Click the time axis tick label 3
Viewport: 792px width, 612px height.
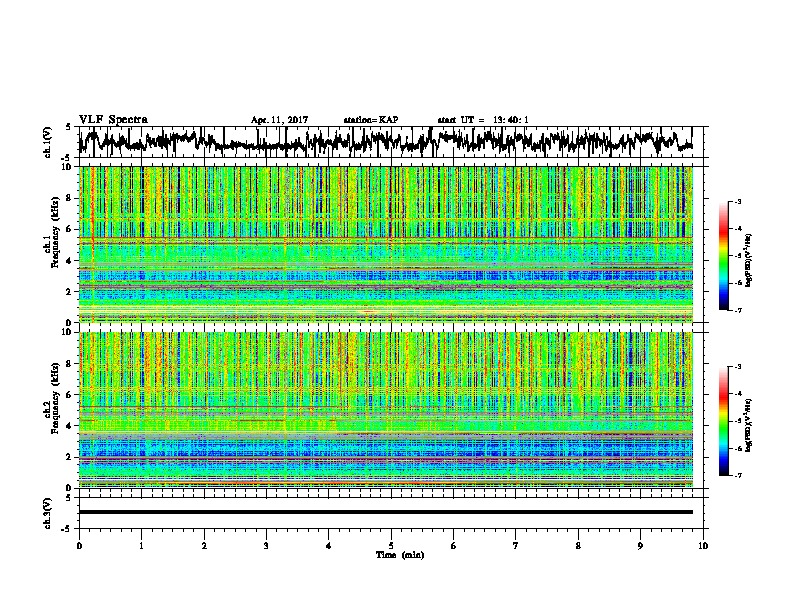(266, 546)
